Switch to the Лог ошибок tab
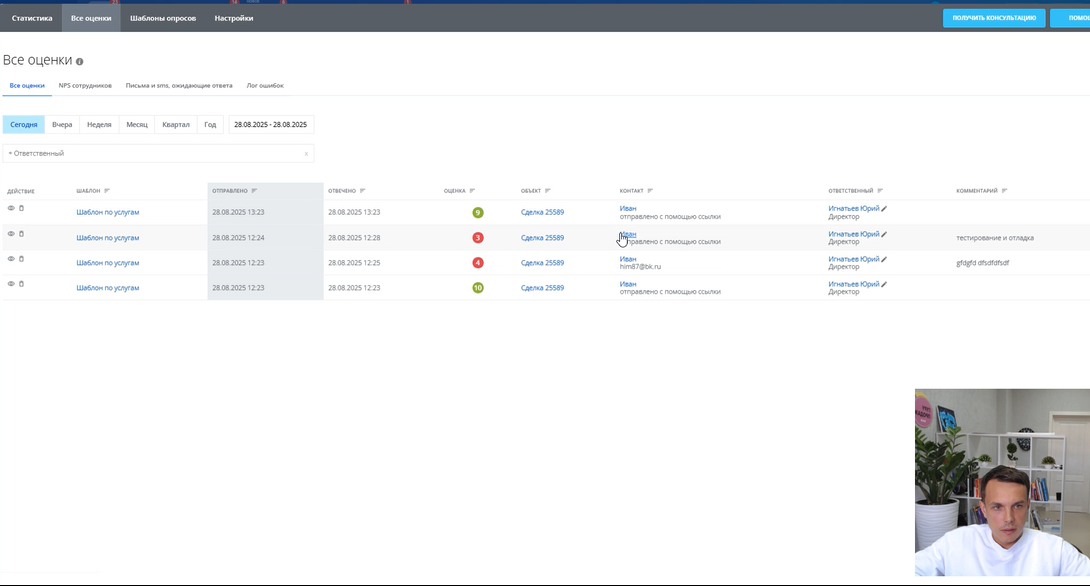Viewport: 1090px width, 586px height. (x=265, y=86)
